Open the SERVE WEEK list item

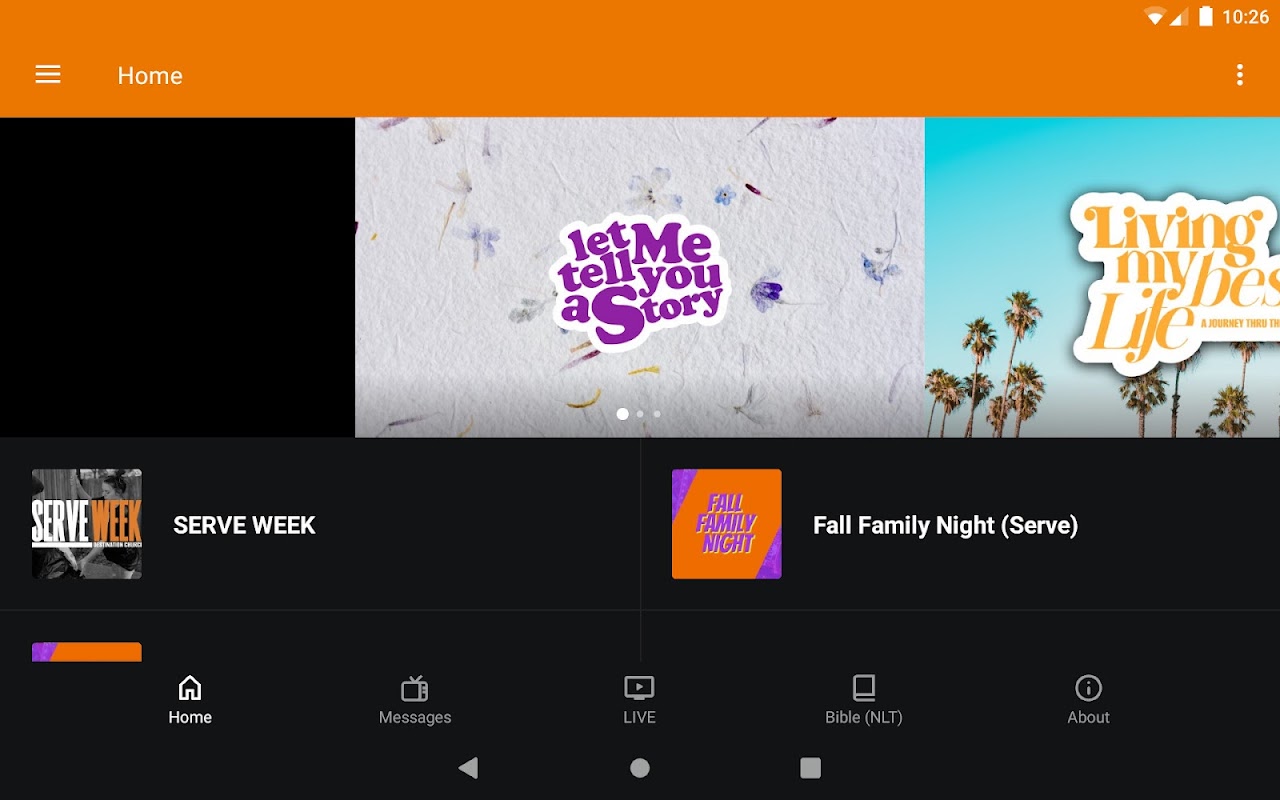point(320,525)
